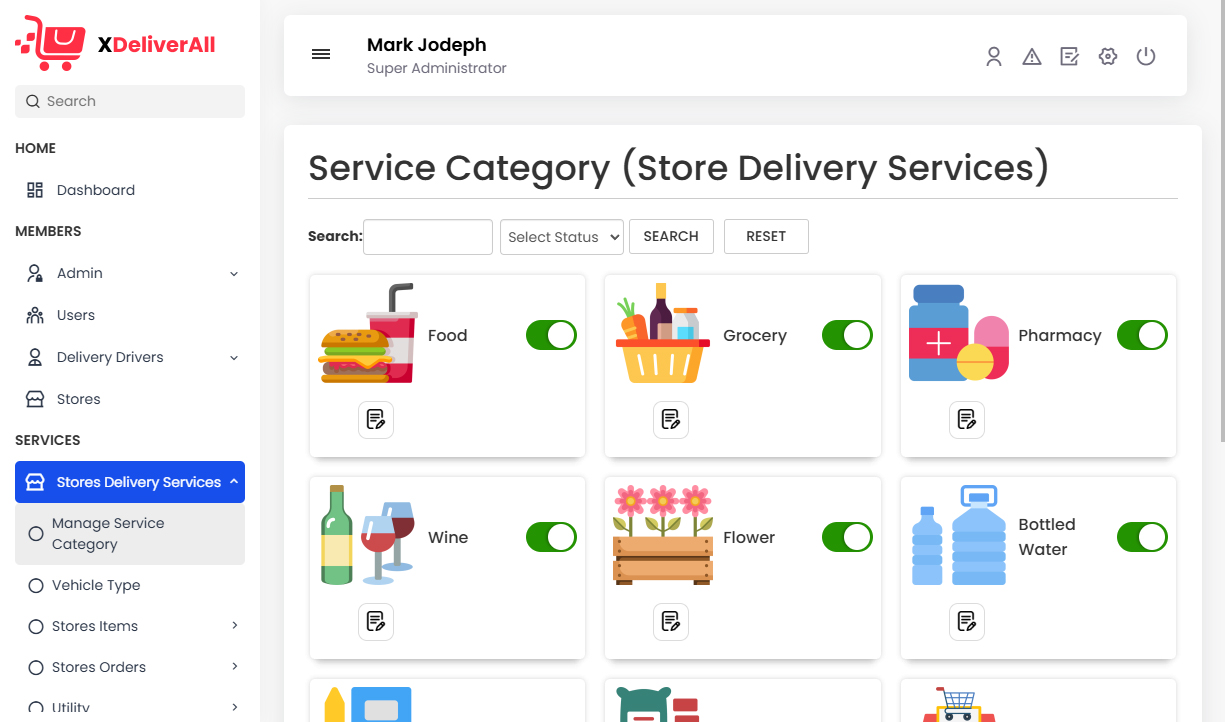Click the Stores Delivery Services shop icon
The height and width of the screenshot is (722, 1225).
(x=35, y=482)
